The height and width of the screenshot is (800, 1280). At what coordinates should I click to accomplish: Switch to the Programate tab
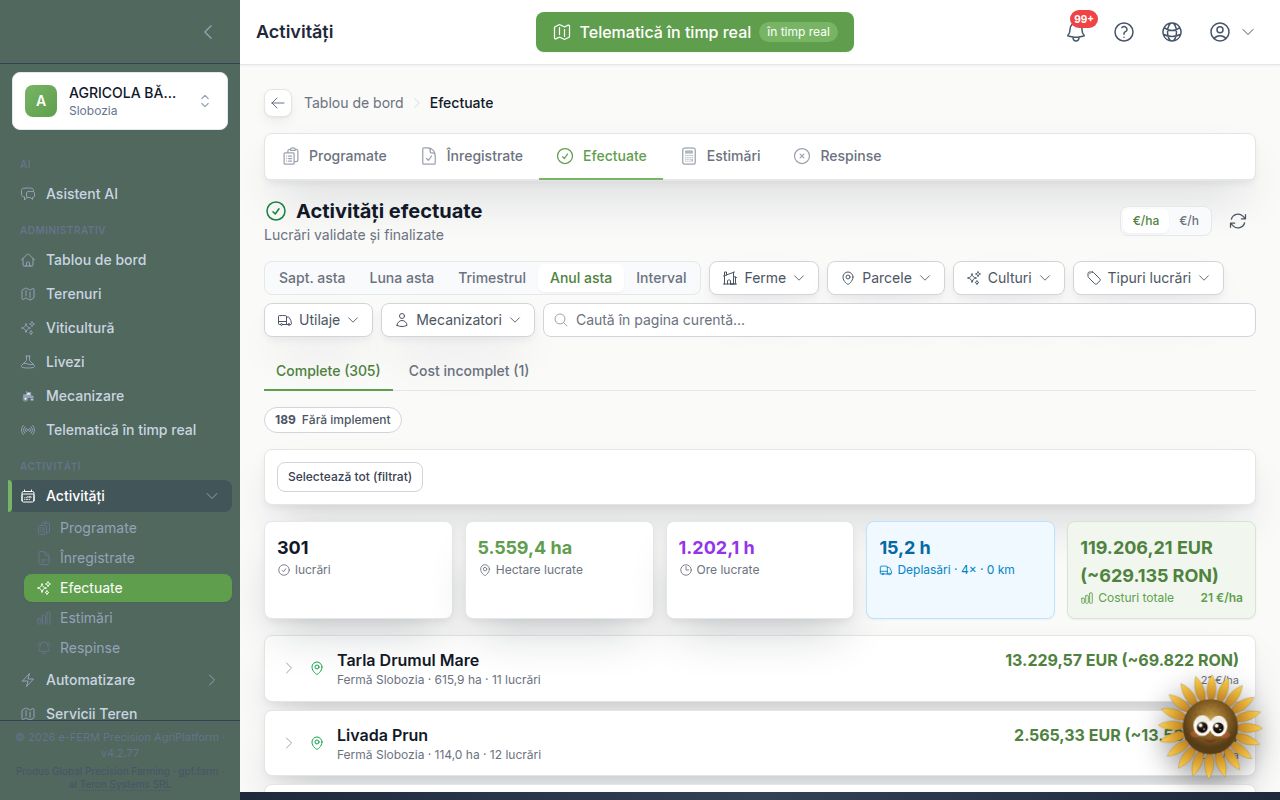(335, 156)
